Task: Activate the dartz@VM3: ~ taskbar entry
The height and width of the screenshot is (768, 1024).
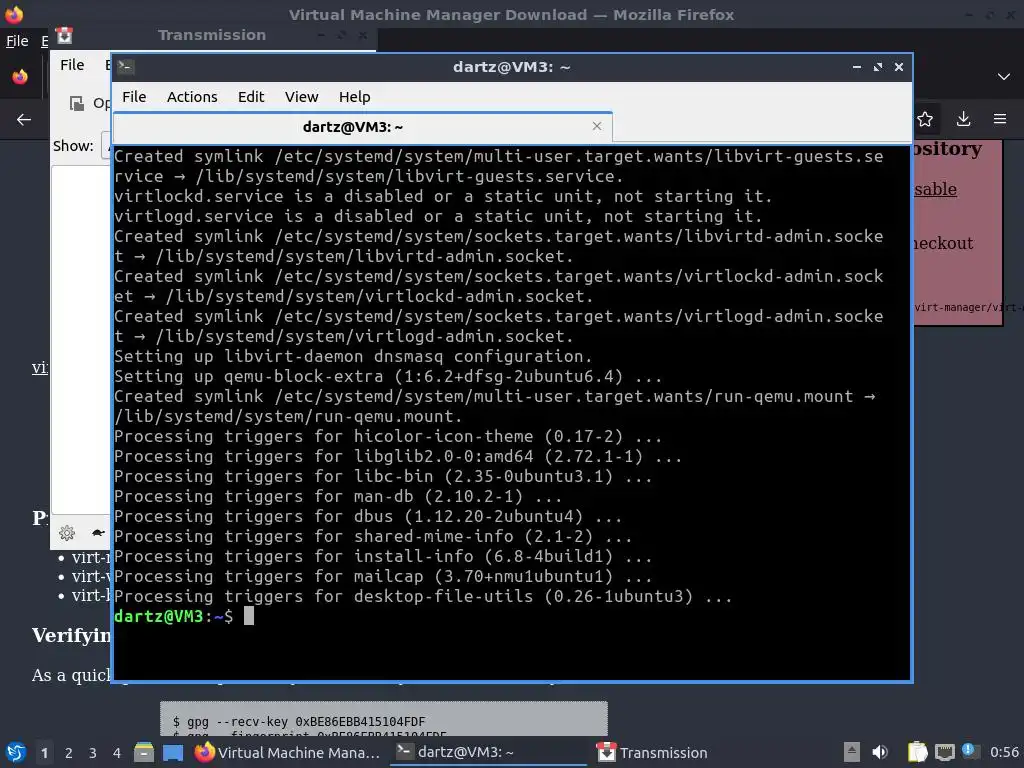Action: click(x=490, y=753)
